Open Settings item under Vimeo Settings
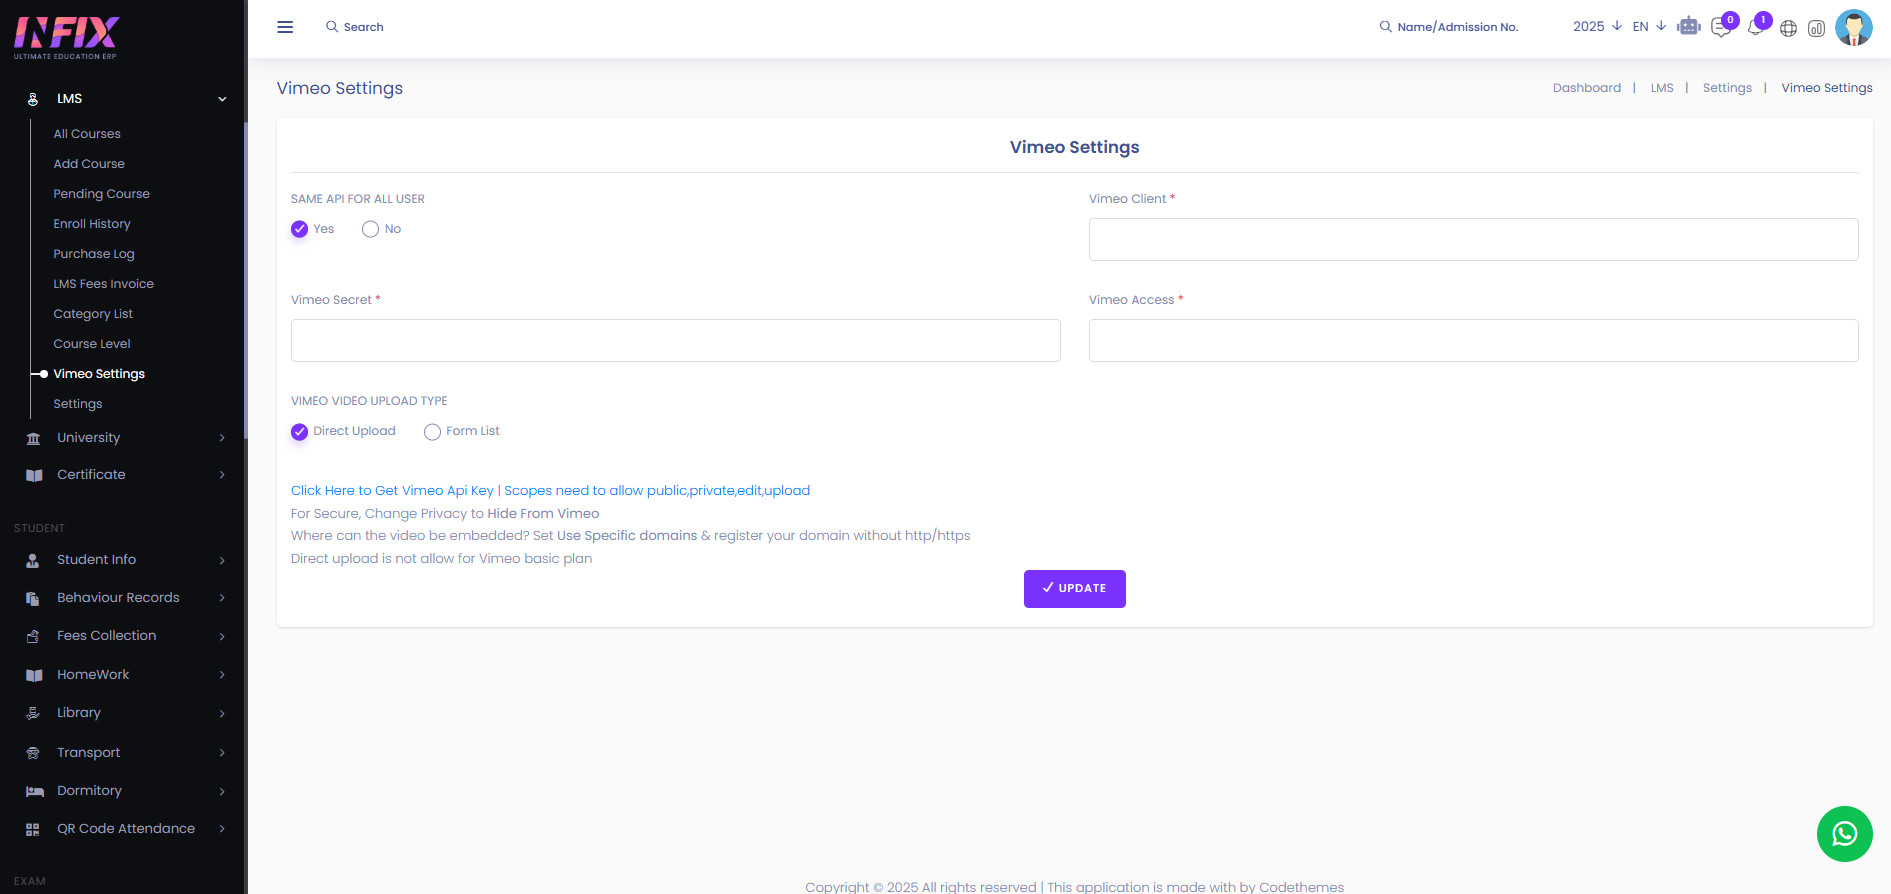 click(x=78, y=404)
